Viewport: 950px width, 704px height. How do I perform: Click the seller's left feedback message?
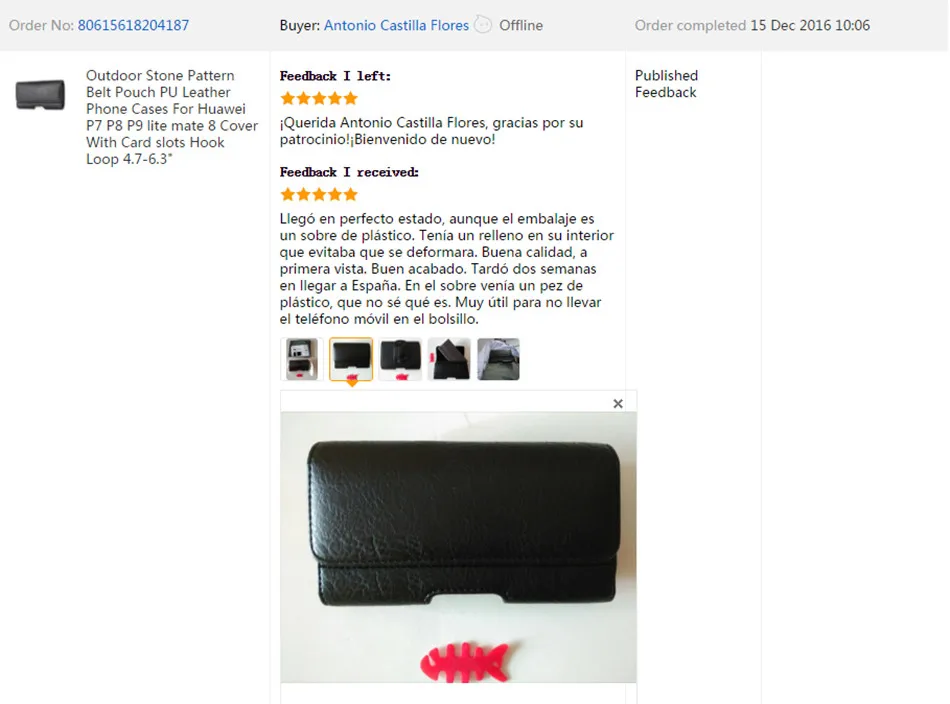click(x=431, y=131)
